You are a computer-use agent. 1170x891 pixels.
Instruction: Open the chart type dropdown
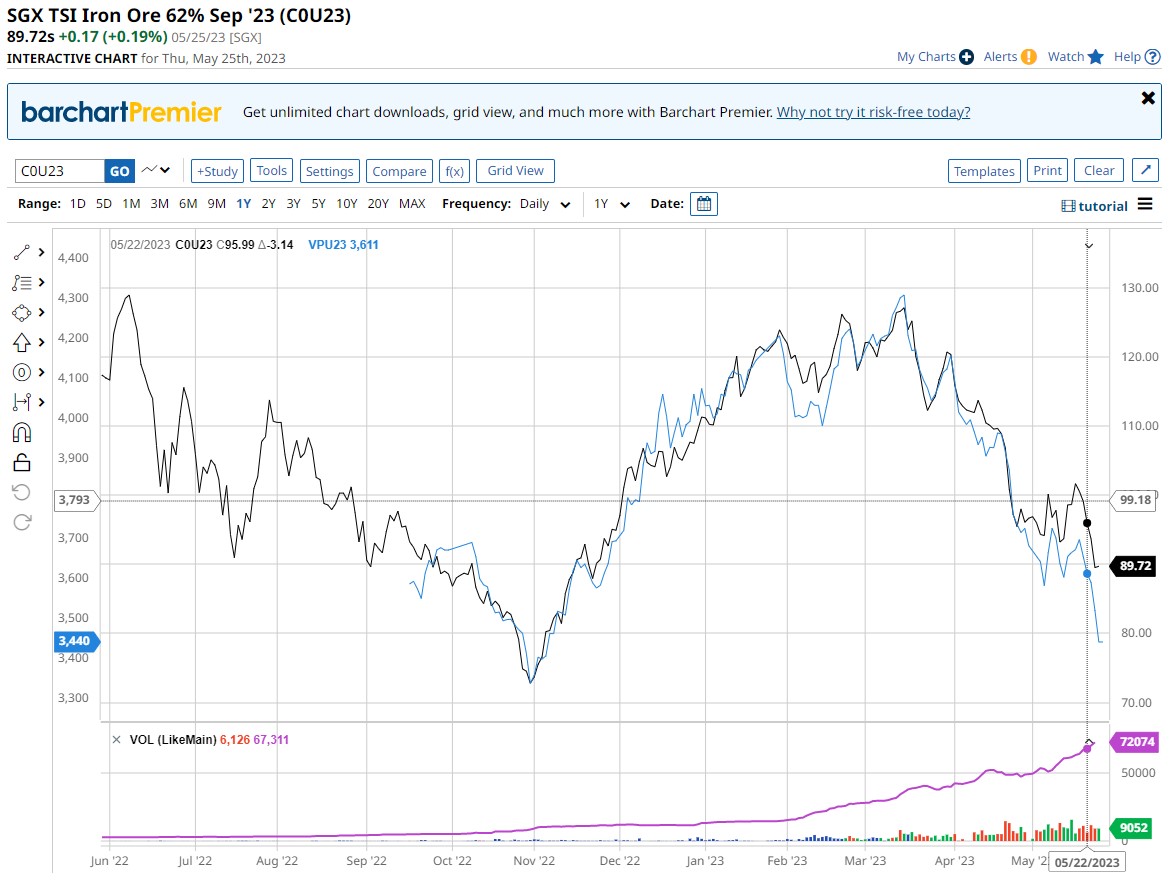[x=156, y=171]
